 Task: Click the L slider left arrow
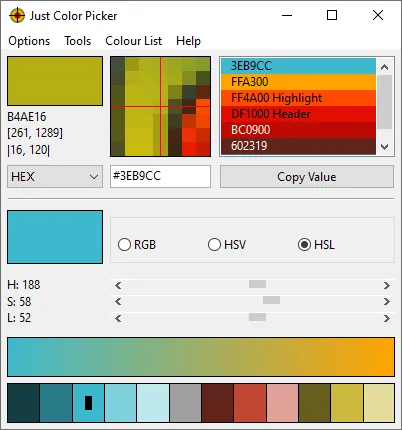point(118,318)
